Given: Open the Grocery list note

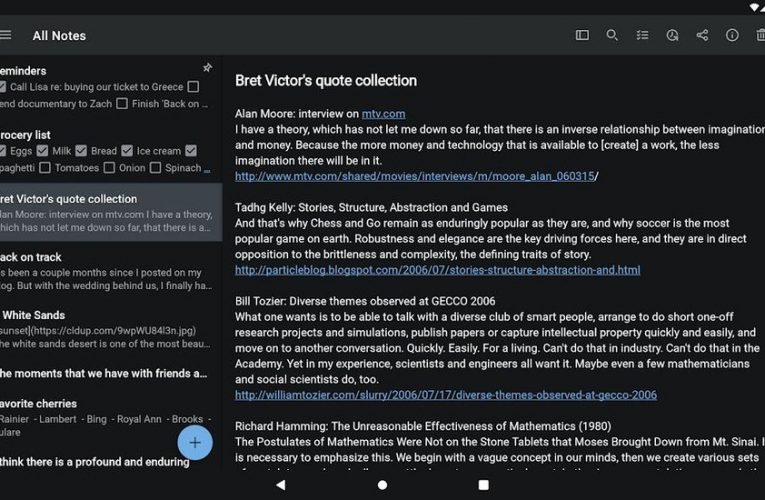Looking at the screenshot, I should tap(111, 151).
